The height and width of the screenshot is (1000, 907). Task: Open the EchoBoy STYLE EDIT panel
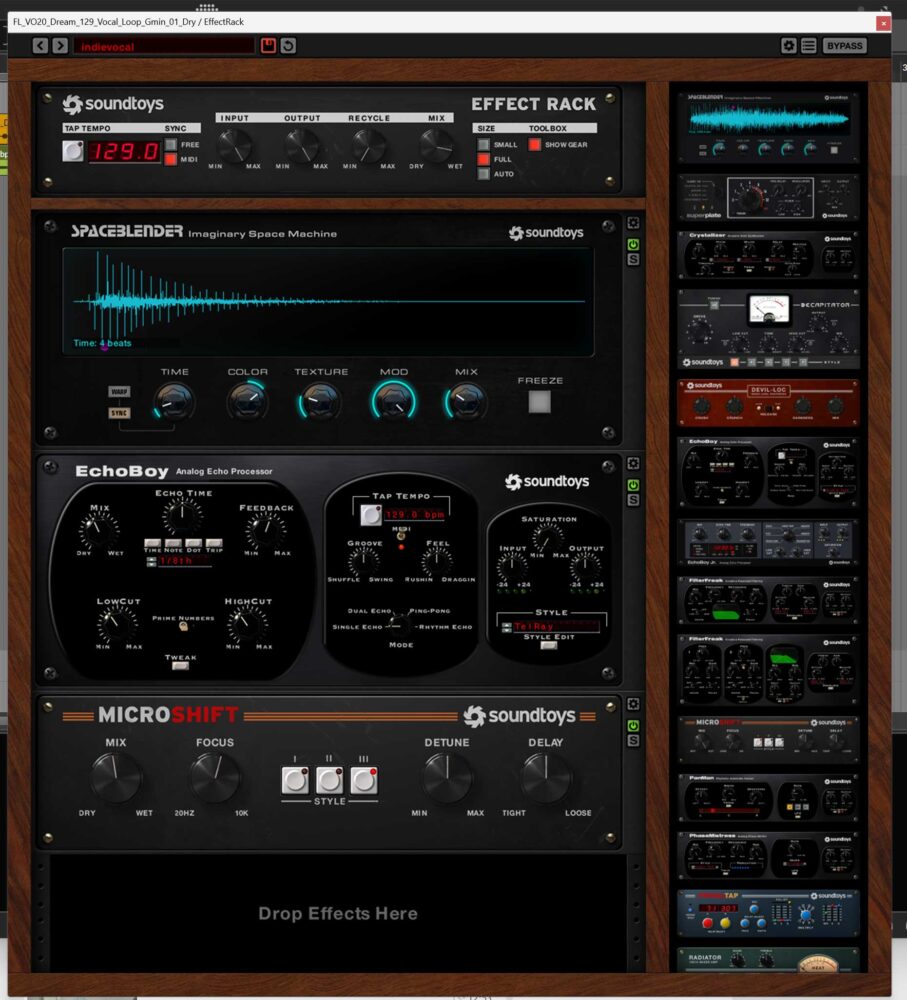549,645
